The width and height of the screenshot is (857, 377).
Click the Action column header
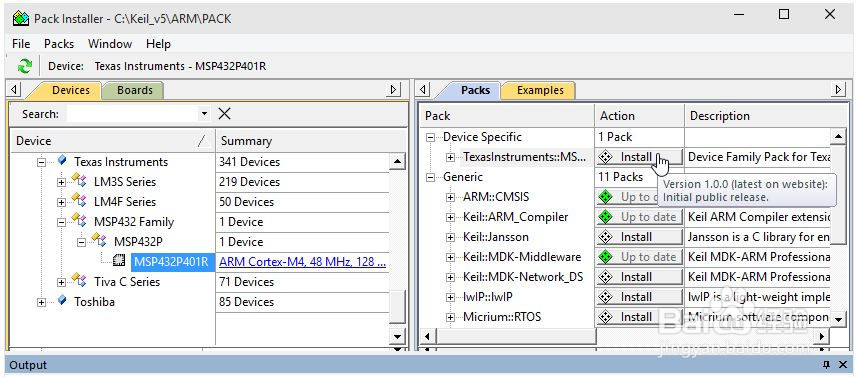pyautogui.click(x=639, y=116)
